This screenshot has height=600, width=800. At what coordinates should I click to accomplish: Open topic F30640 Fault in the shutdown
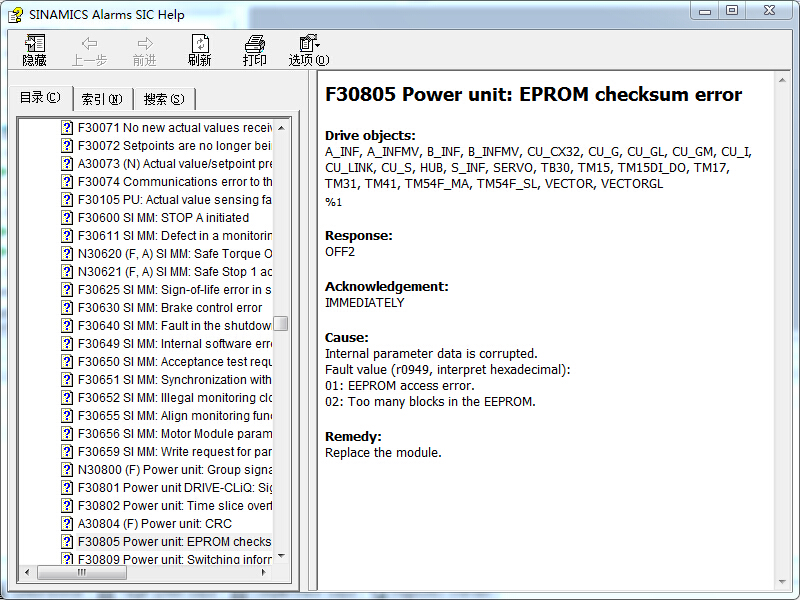174,326
